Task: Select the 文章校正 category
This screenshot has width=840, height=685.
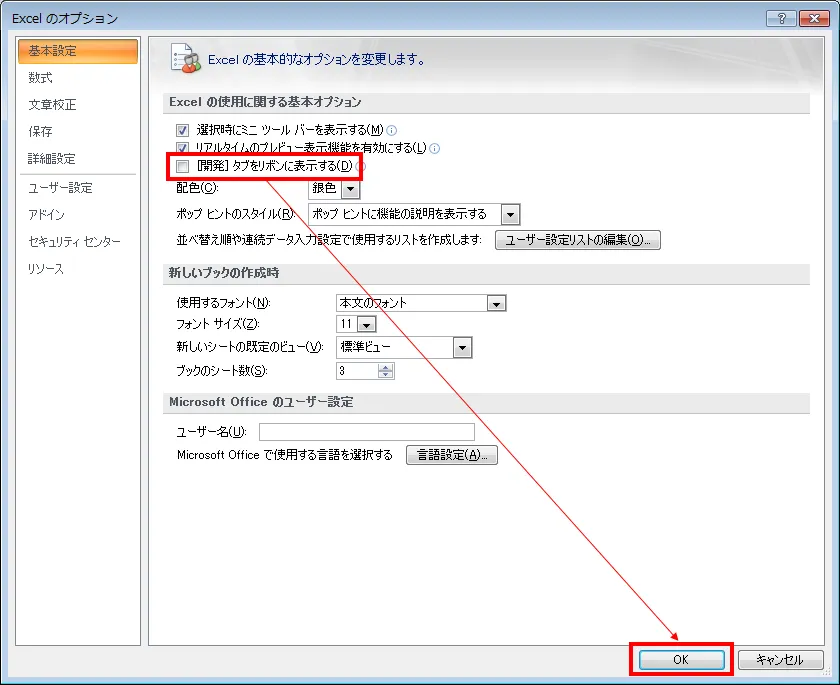Action: click(78, 104)
